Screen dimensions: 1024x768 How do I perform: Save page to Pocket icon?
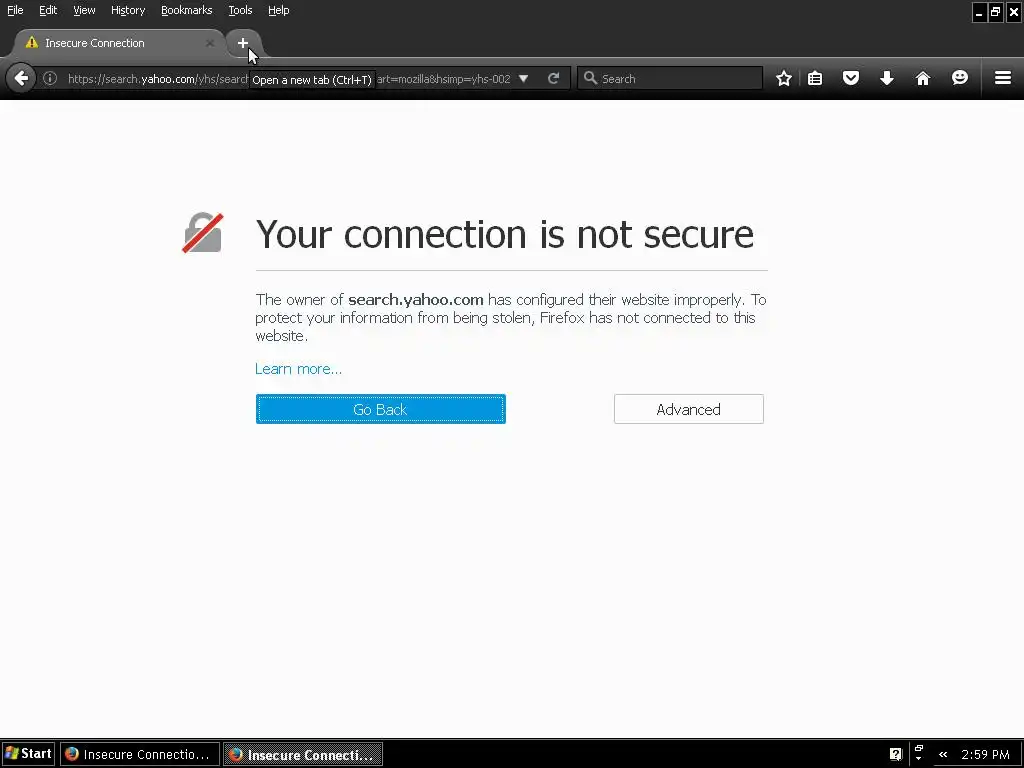coord(850,78)
